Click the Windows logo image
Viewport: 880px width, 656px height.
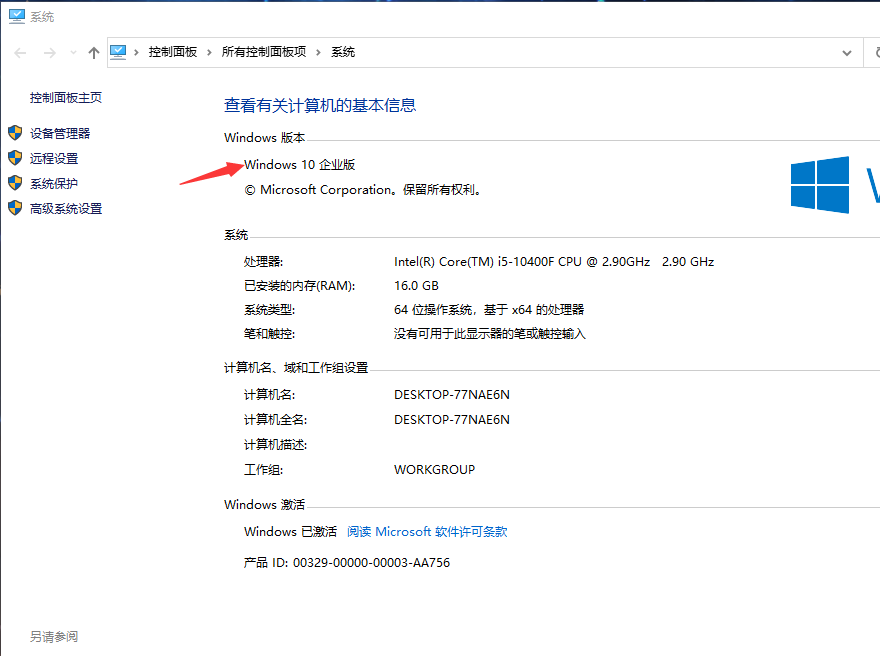point(820,185)
